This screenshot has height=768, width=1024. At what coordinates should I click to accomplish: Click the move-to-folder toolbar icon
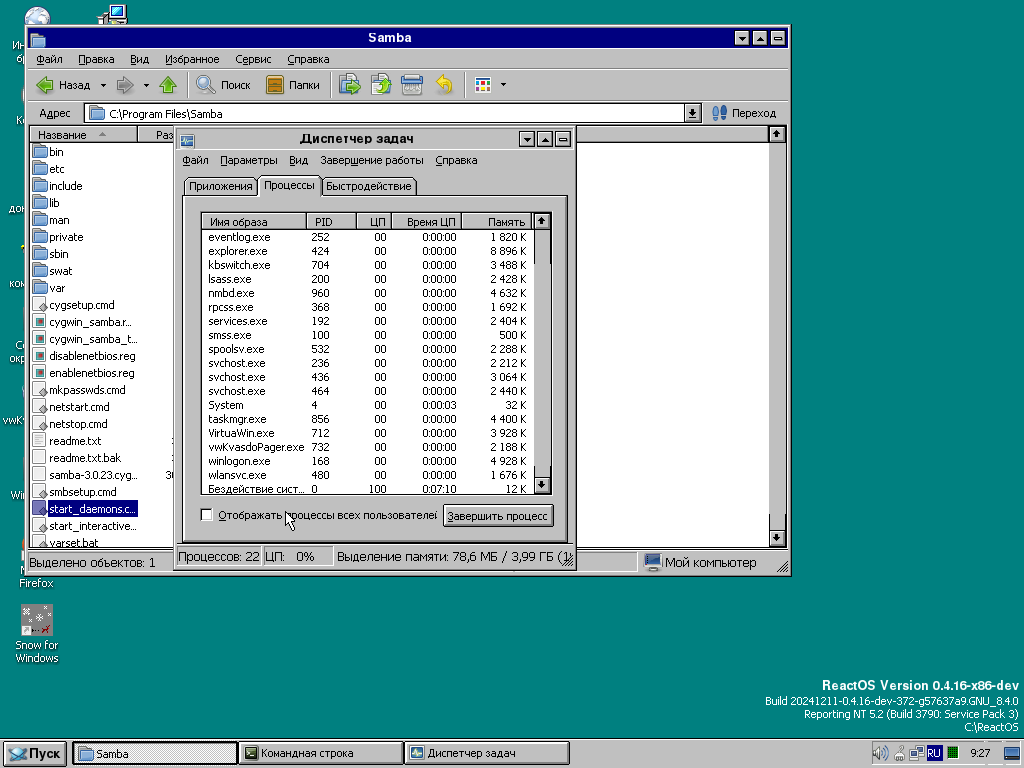tap(349, 85)
